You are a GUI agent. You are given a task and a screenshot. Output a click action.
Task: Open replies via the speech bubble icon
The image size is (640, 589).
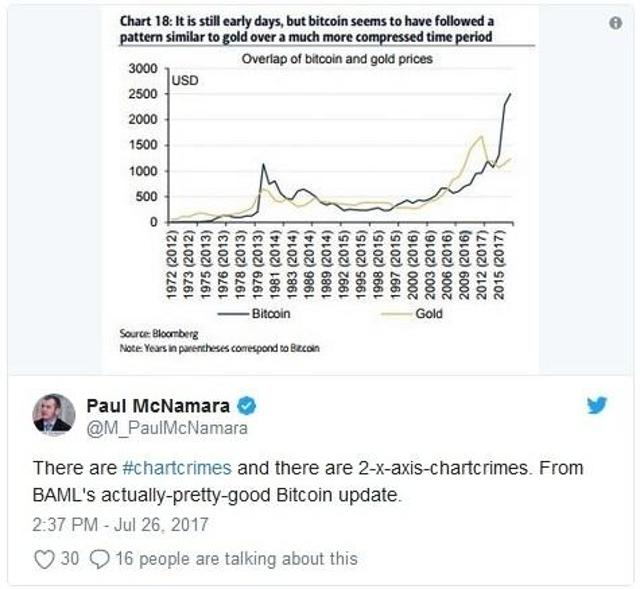coord(99,559)
